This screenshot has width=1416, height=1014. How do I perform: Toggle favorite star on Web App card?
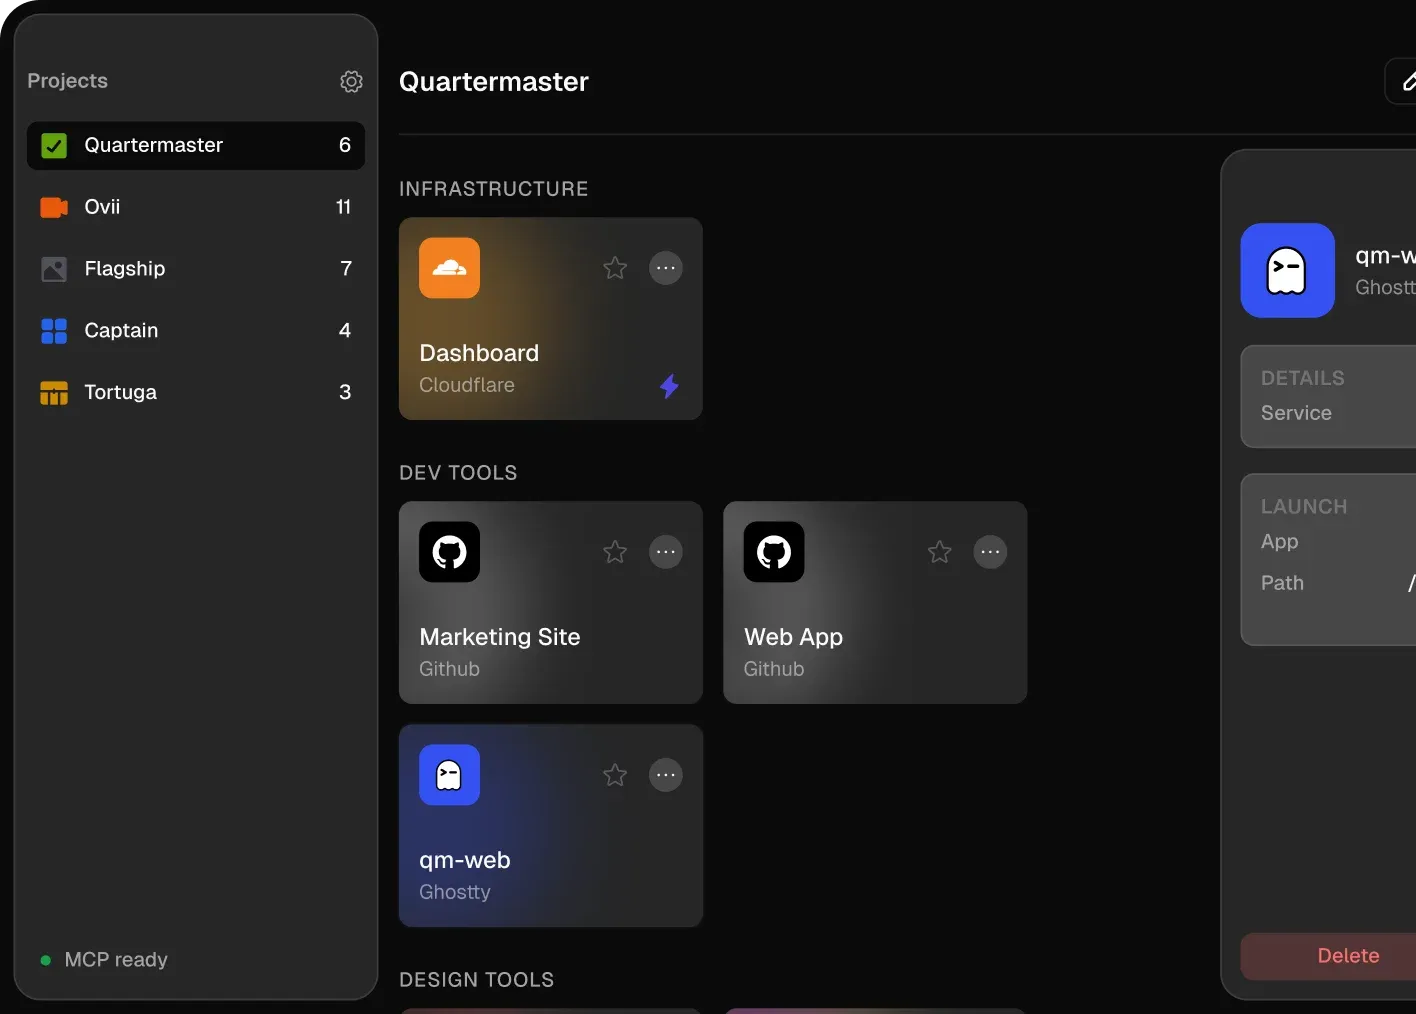click(x=939, y=552)
